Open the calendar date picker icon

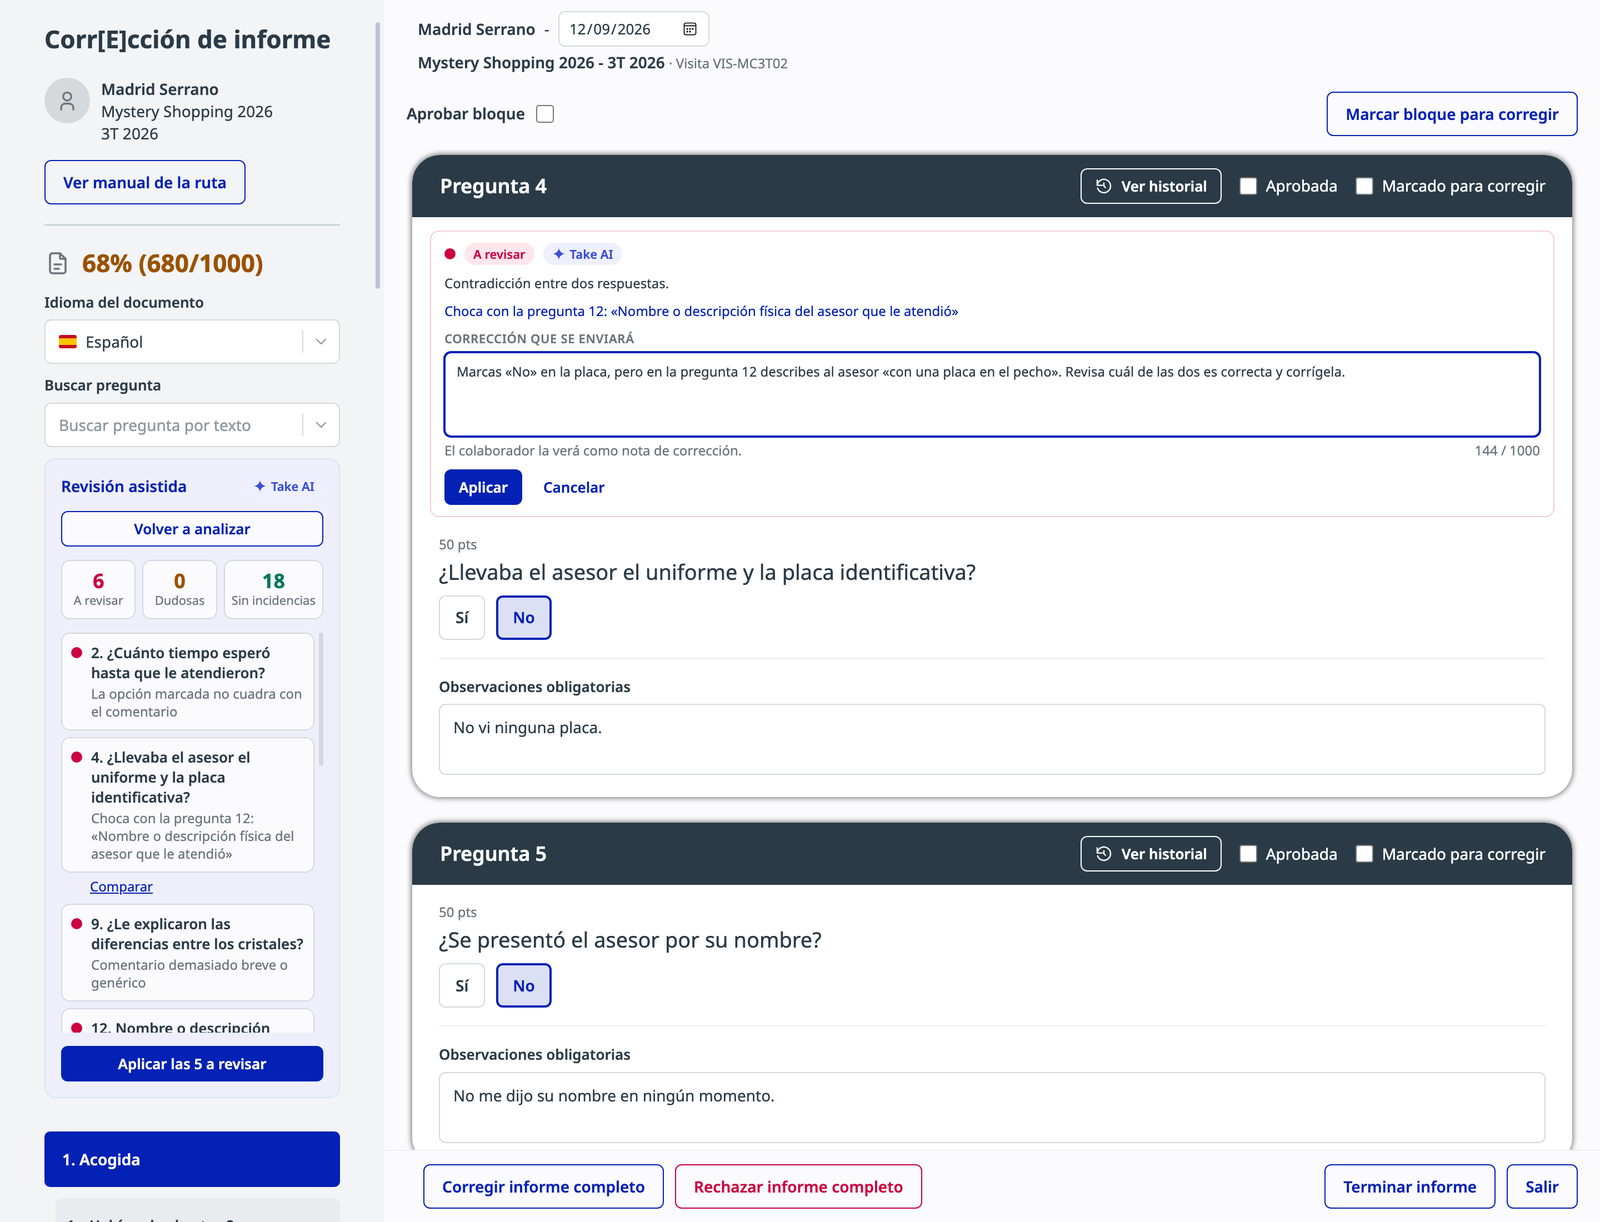(x=690, y=29)
